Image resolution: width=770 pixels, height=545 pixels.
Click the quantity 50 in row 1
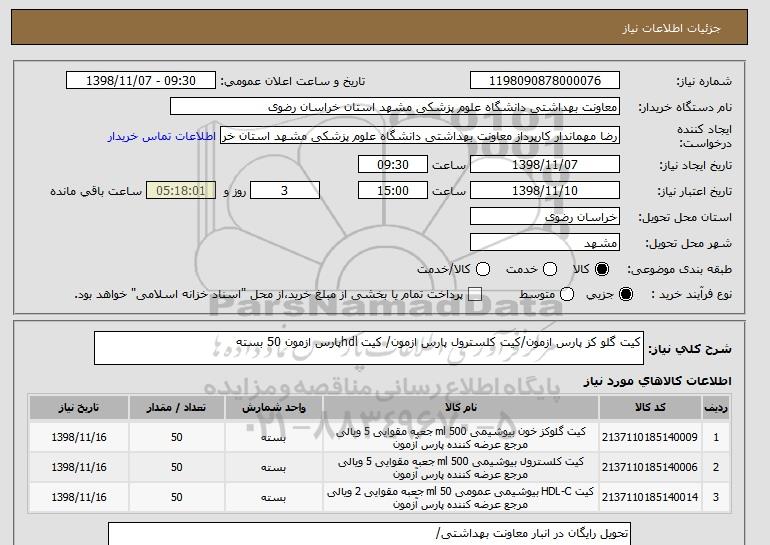177,437
